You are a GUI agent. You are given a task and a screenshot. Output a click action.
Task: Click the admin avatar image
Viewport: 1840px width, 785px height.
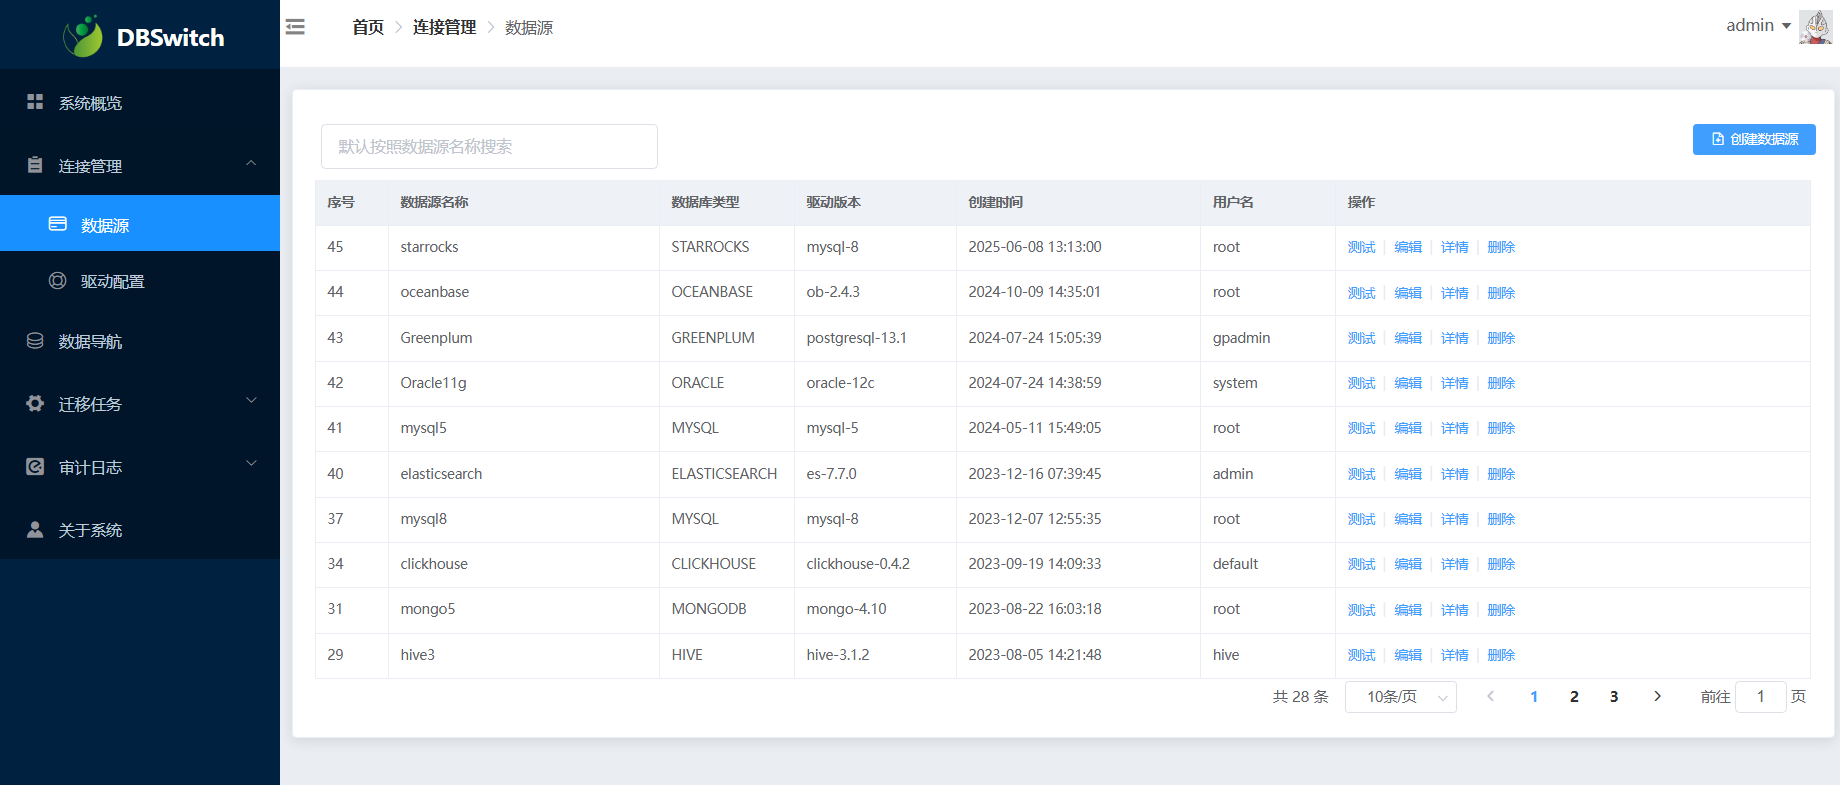[x=1815, y=27]
